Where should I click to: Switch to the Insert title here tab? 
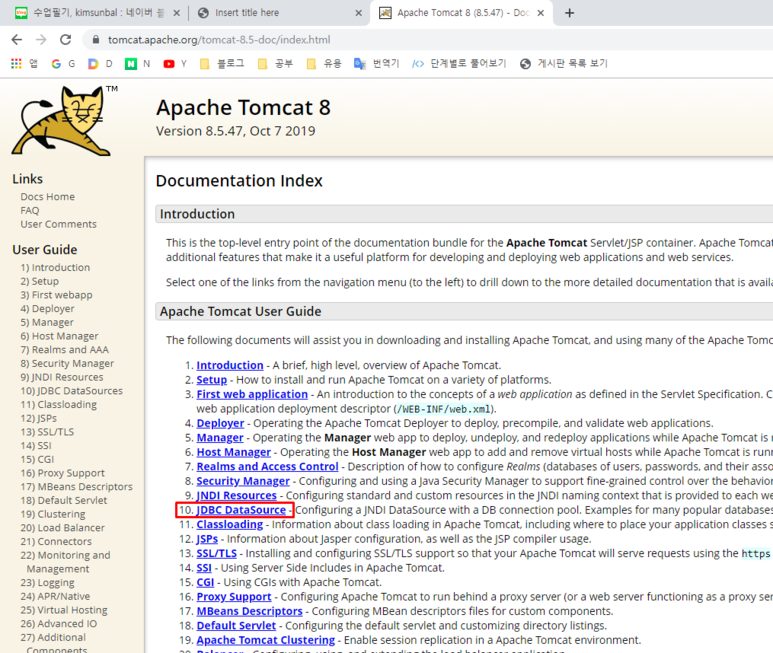(280, 13)
